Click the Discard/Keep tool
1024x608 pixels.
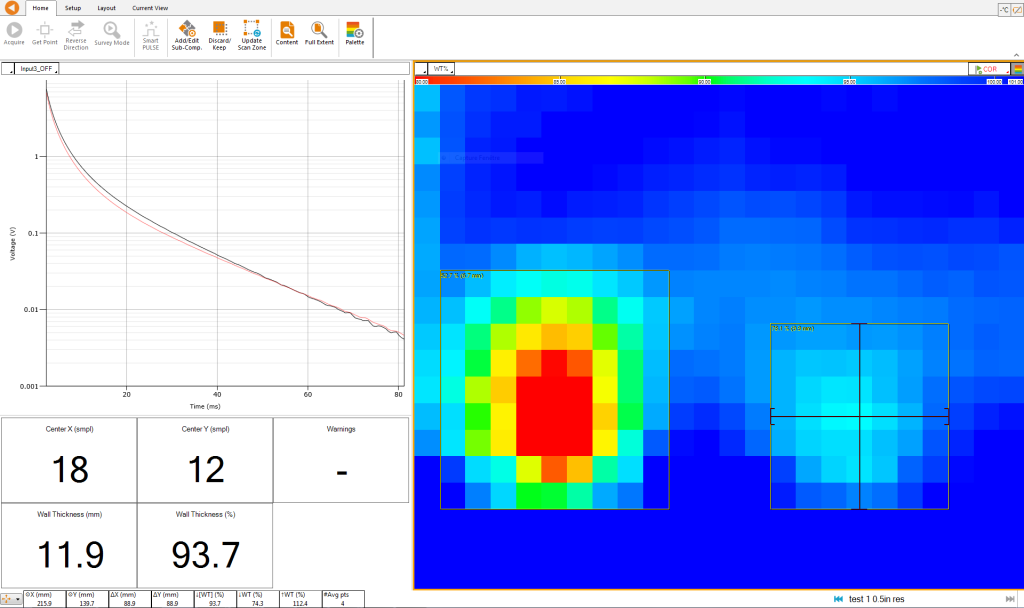(x=219, y=33)
